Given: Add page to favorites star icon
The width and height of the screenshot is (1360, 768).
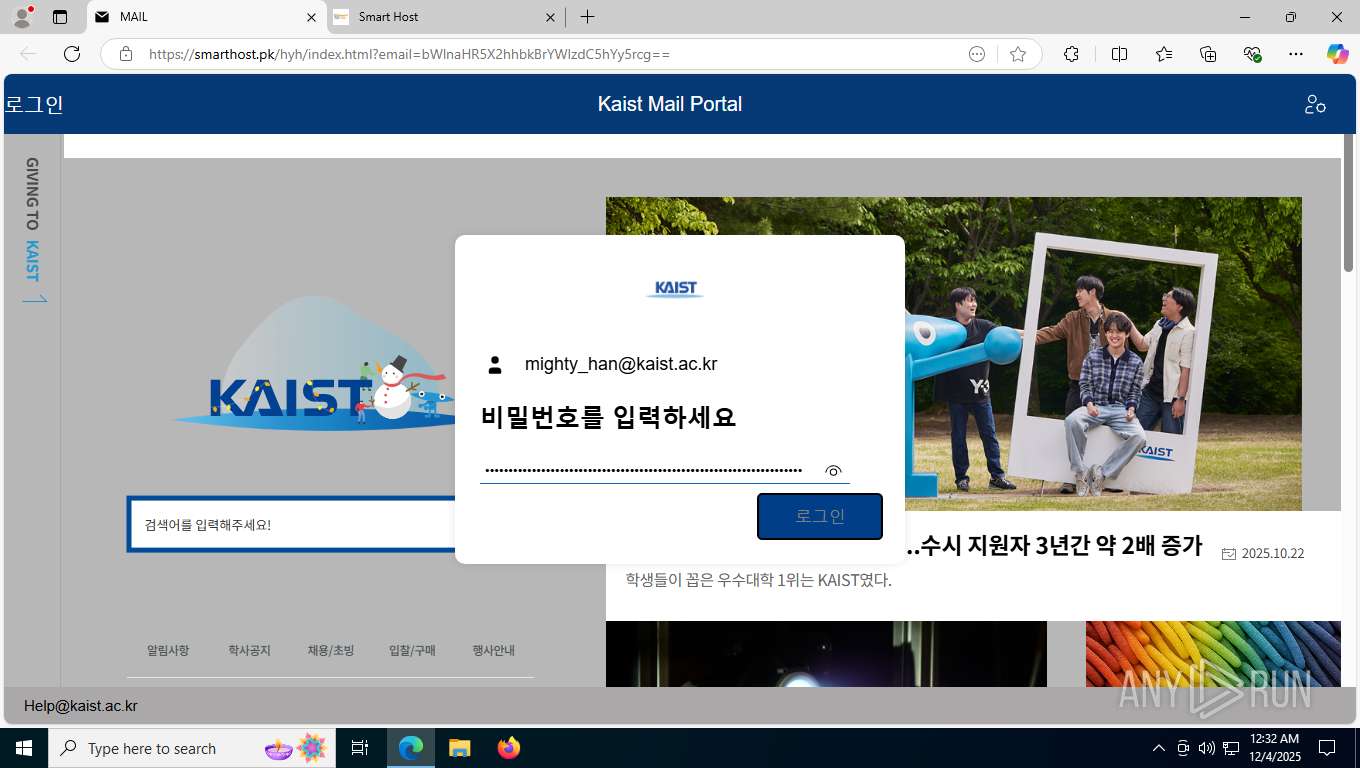Looking at the screenshot, I should (1018, 54).
